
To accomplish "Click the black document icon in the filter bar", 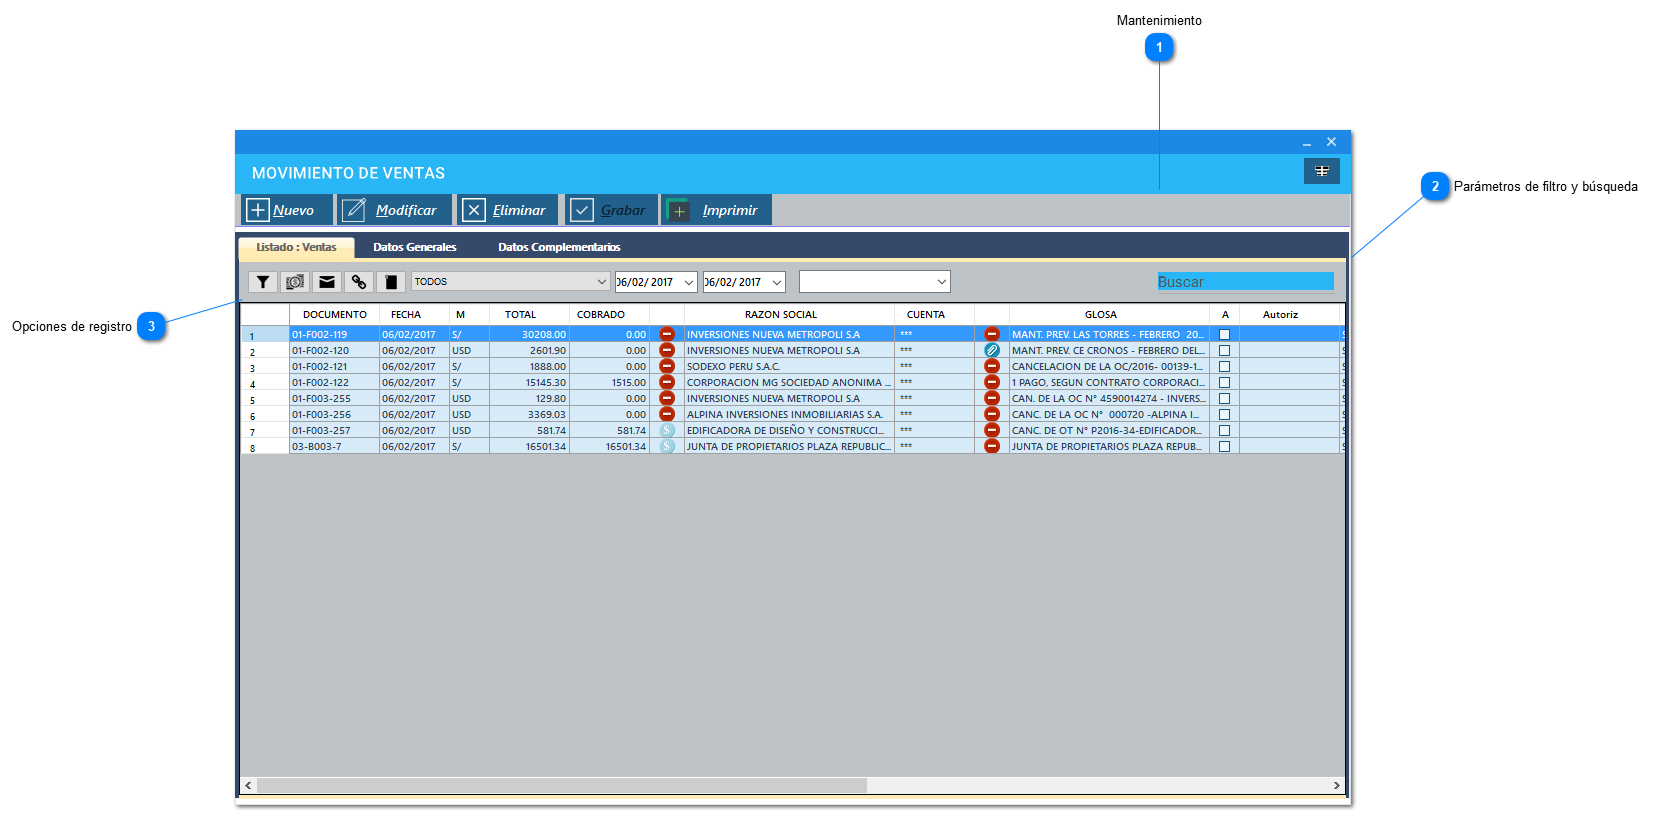I will [x=390, y=282].
